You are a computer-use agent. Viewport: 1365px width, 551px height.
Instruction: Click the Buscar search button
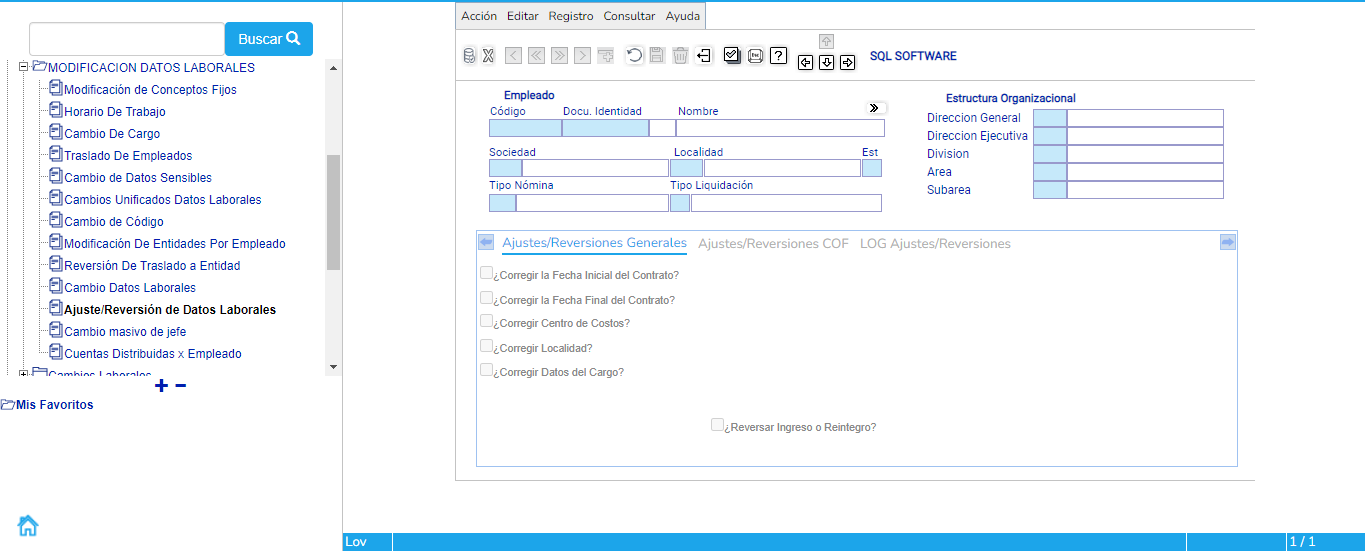(x=269, y=39)
